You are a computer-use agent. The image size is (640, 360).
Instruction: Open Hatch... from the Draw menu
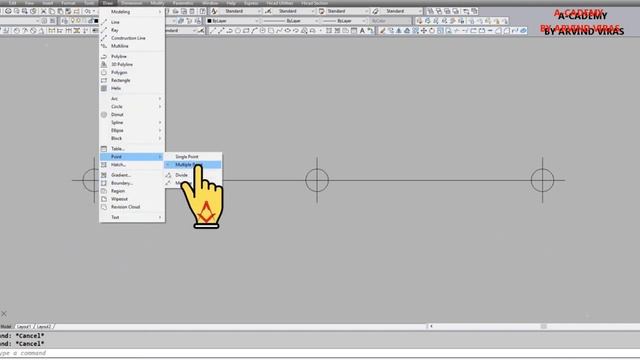(x=132, y=164)
